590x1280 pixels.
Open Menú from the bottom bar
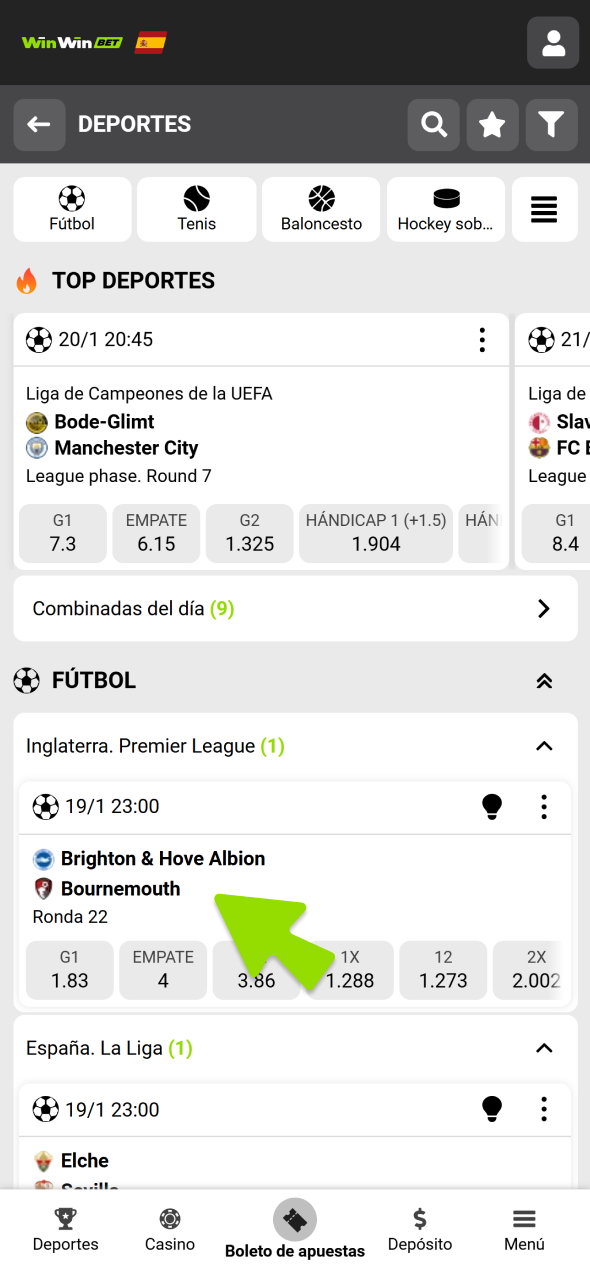point(523,1228)
